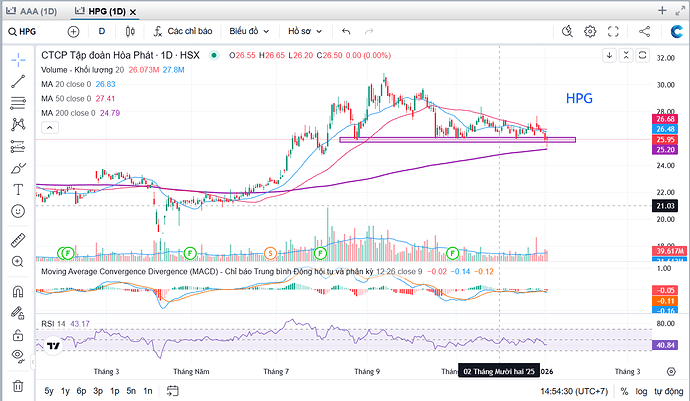Open the horizontal lines tool group
The width and height of the screenshot is (690, 401).
[18, 103]
